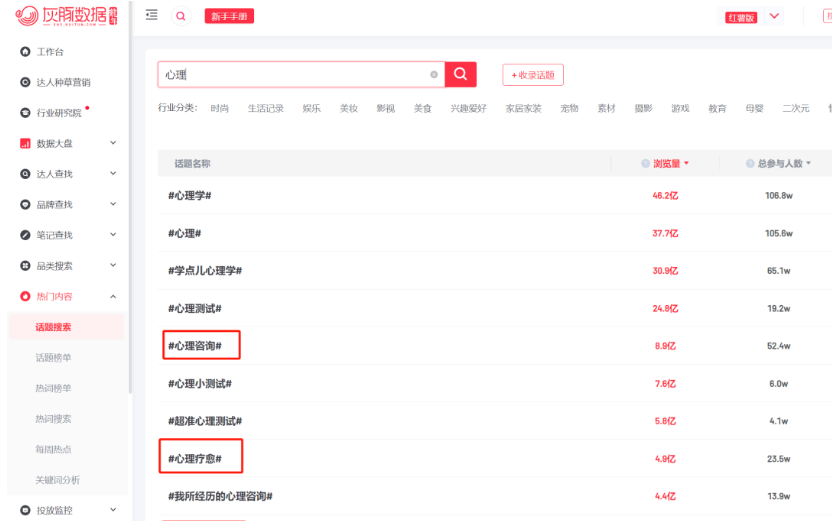Click the 品类搜索 grid icon
The height and width of the screenshot is (521, 832).
pos(25,266)
